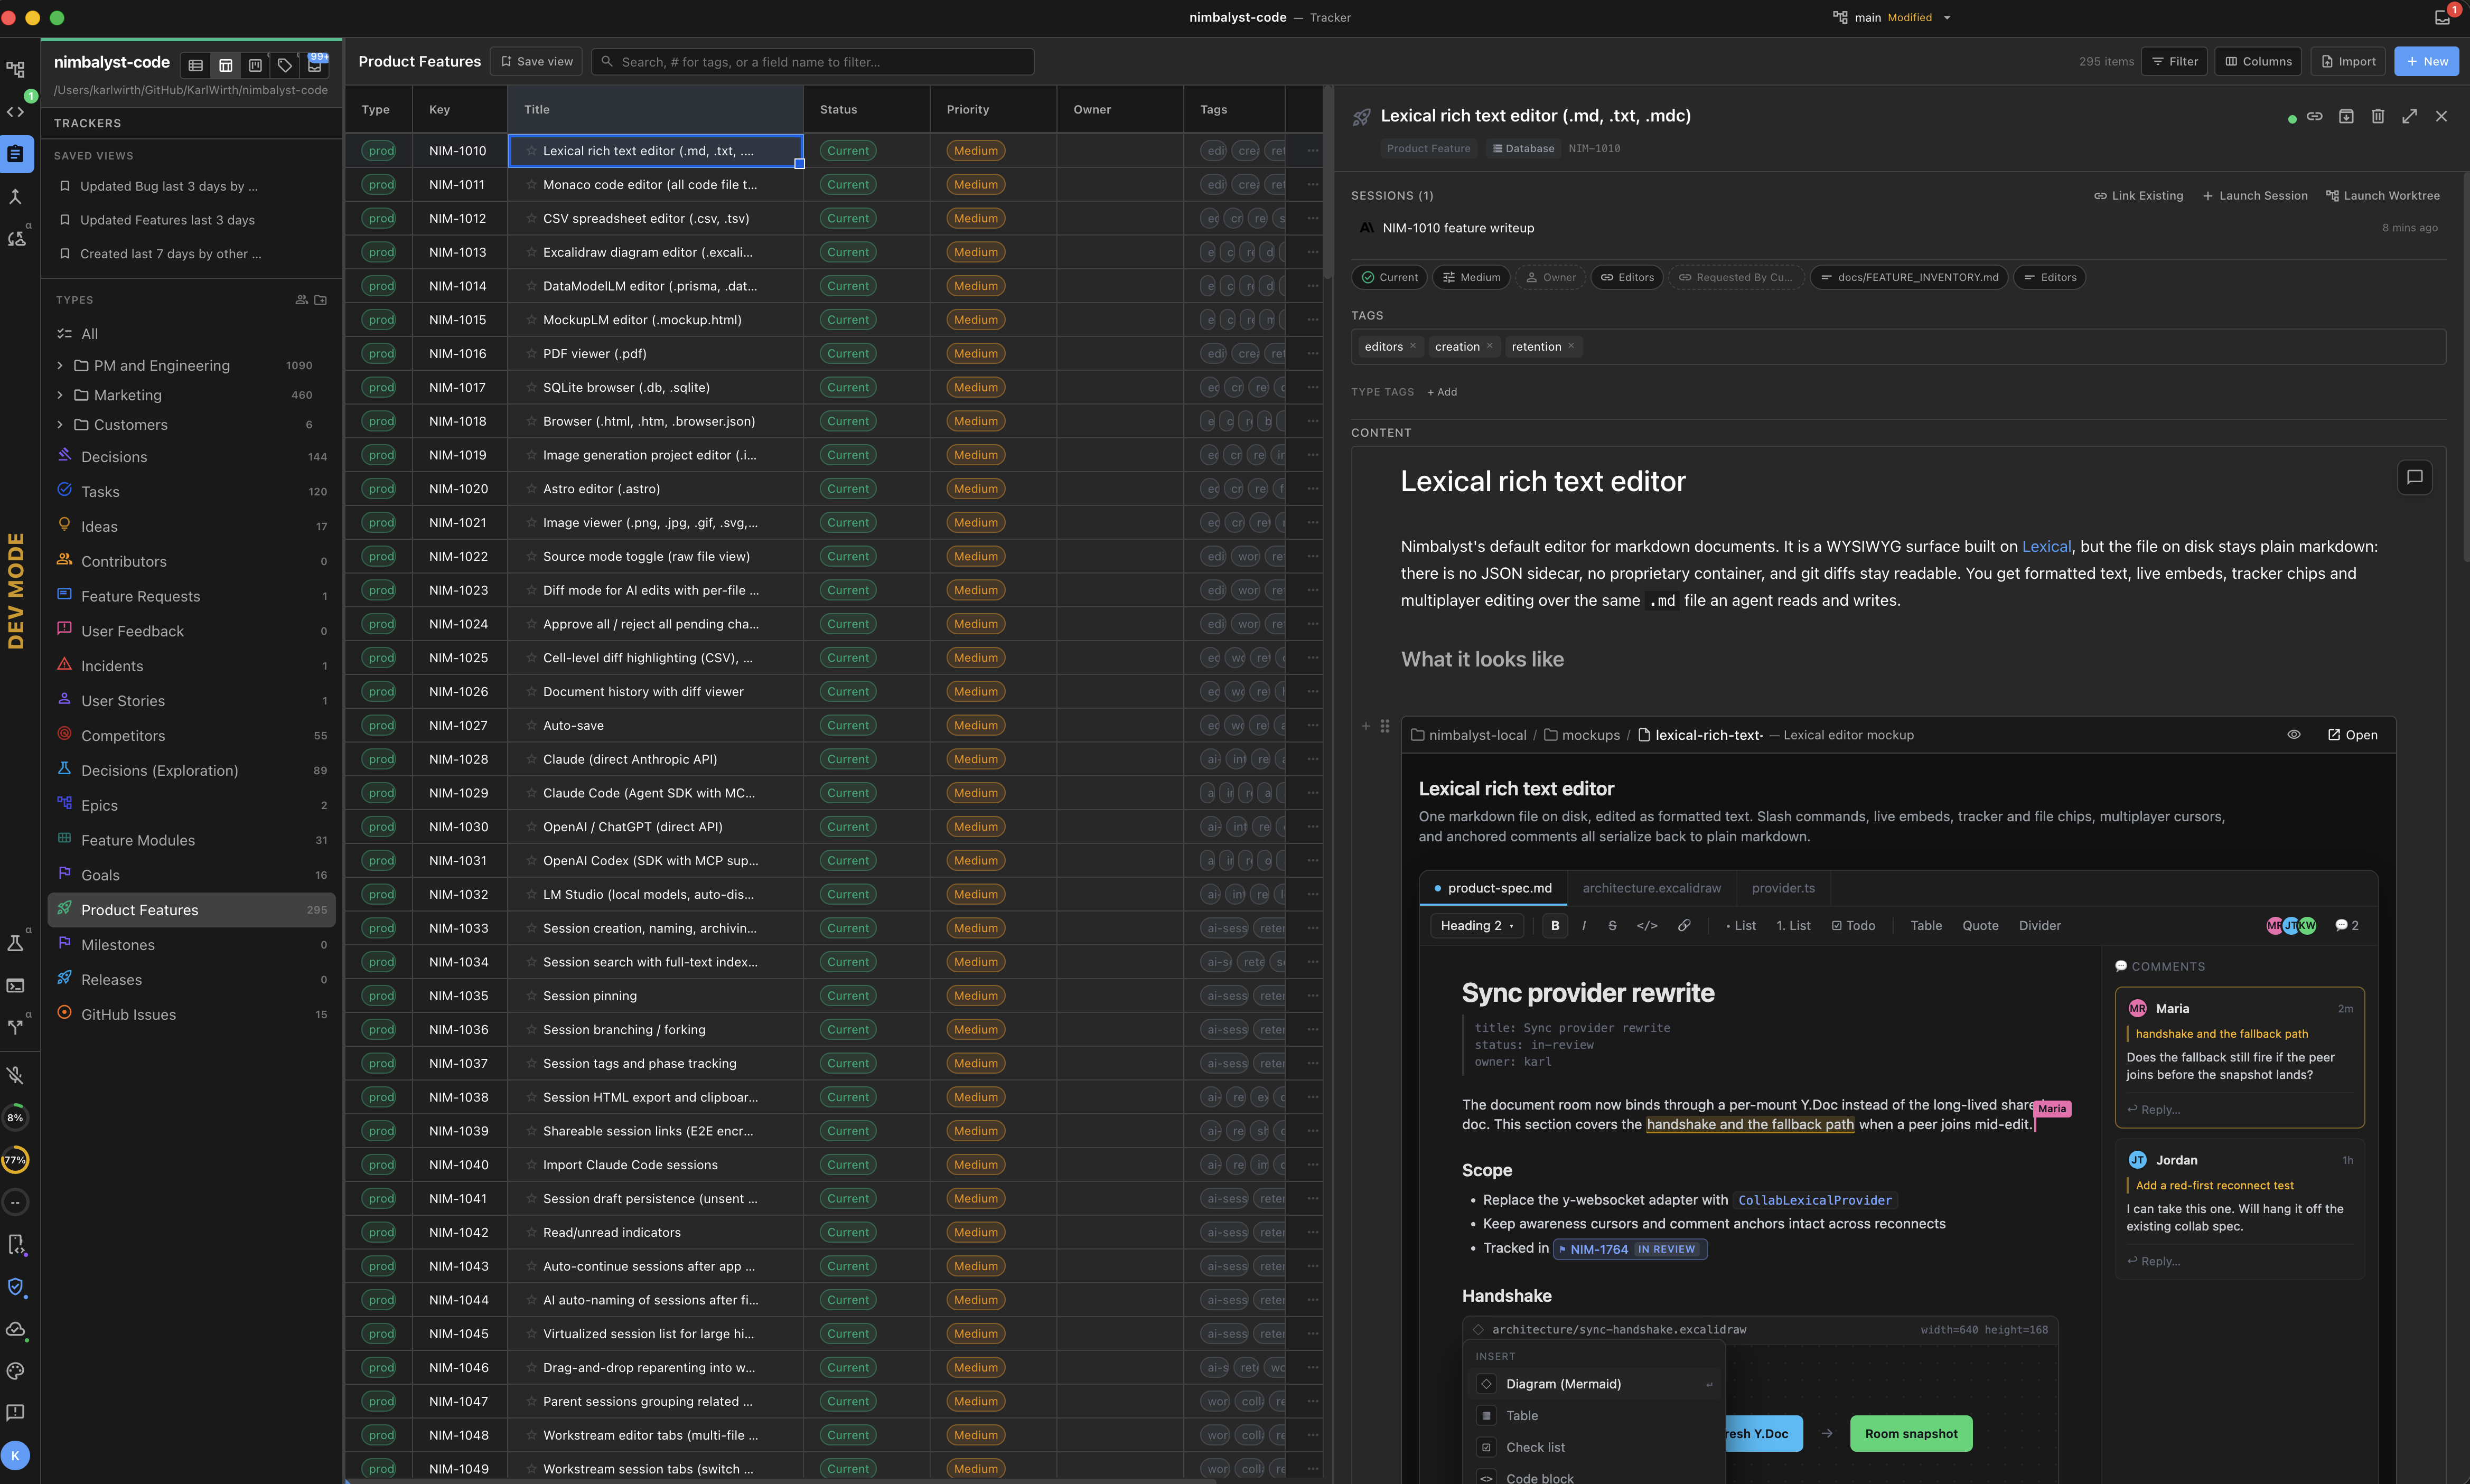Open the kanban board view icon
Viewport: 2470px width, 1484px height.
255,65
